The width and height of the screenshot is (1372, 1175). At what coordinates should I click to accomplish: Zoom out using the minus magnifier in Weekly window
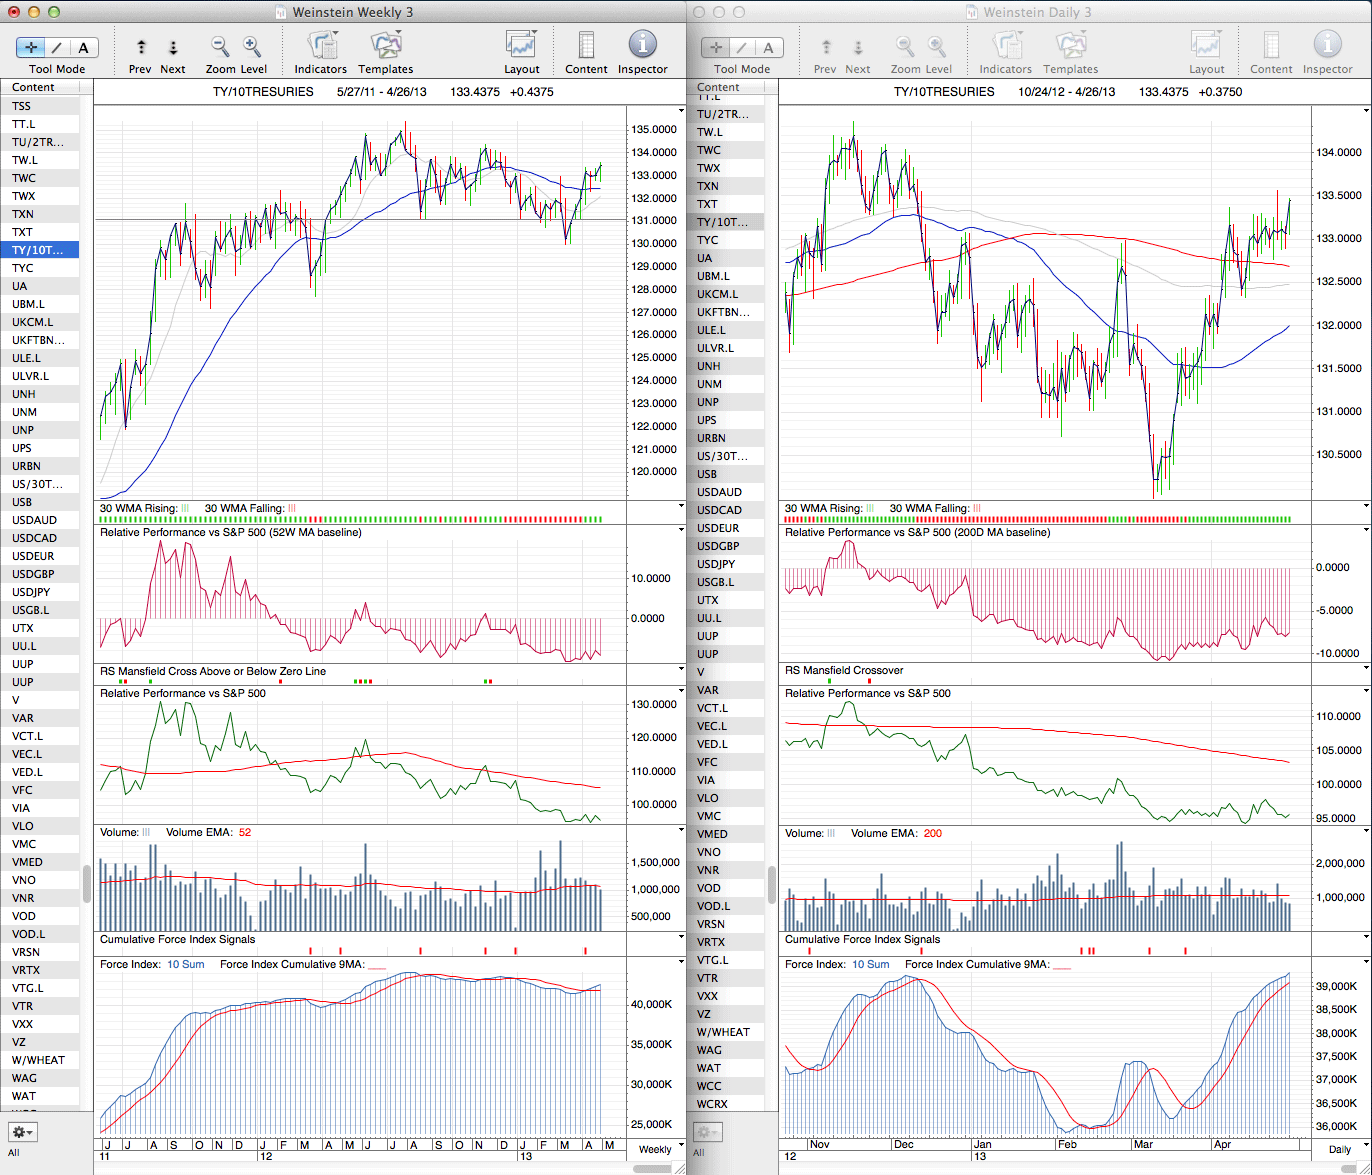(x=220, y=47)
